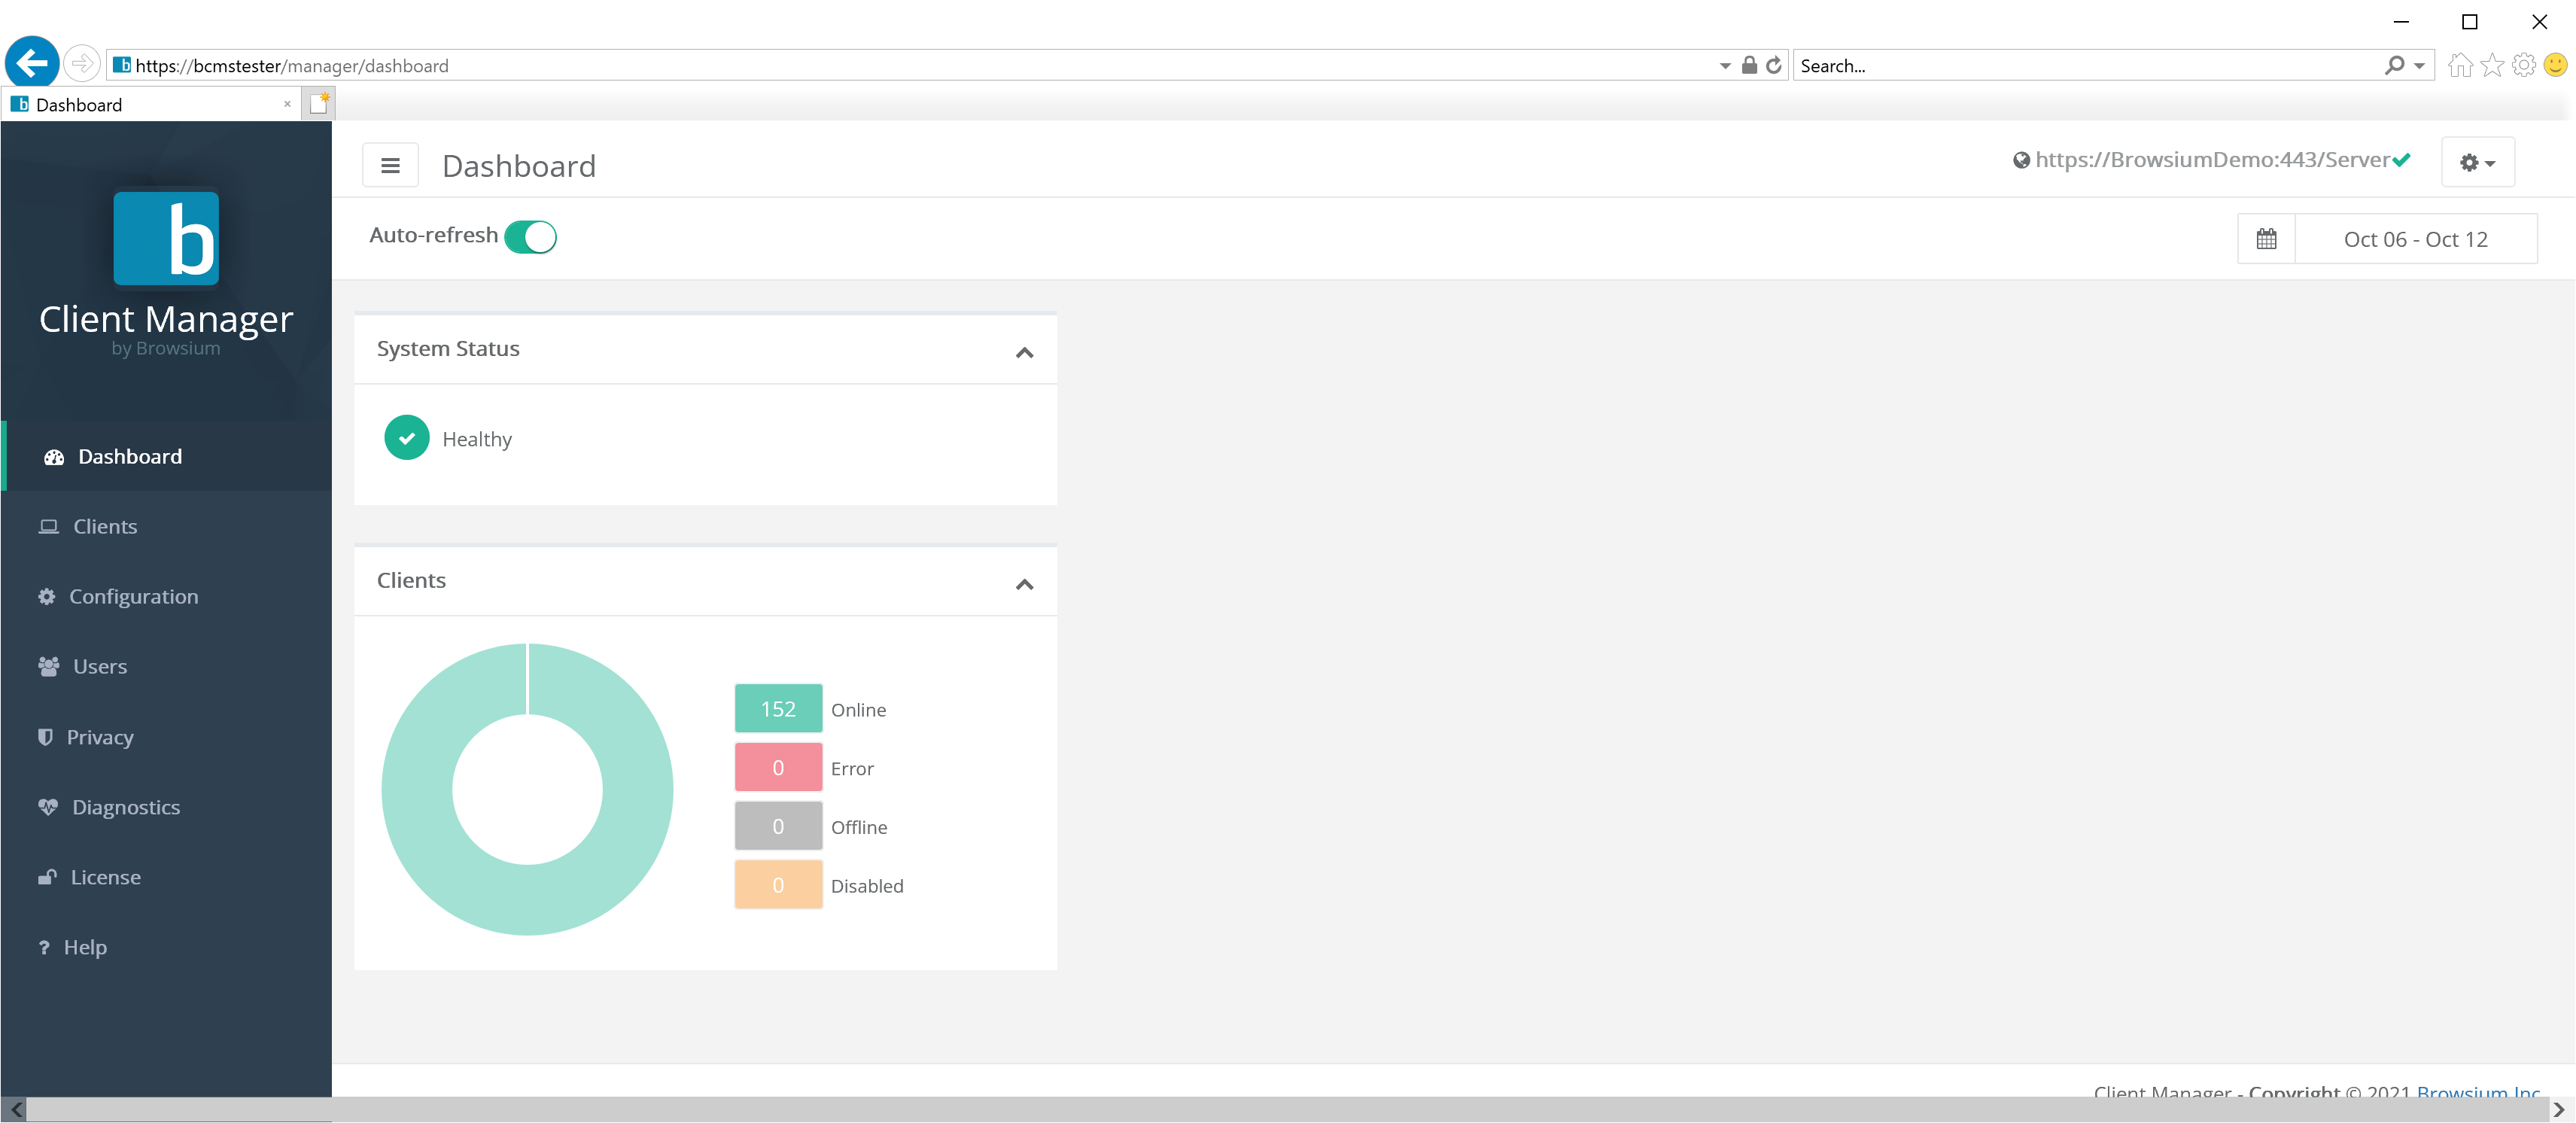Open the Oct 06 - Oct 12 date range picker

[x=2416, y=238]
